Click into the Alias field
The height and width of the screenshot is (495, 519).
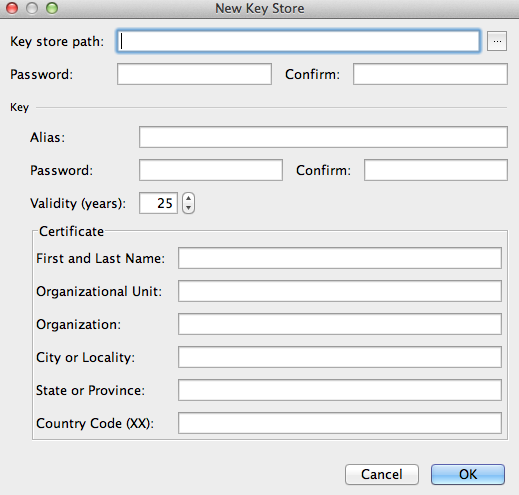point(323,137)
